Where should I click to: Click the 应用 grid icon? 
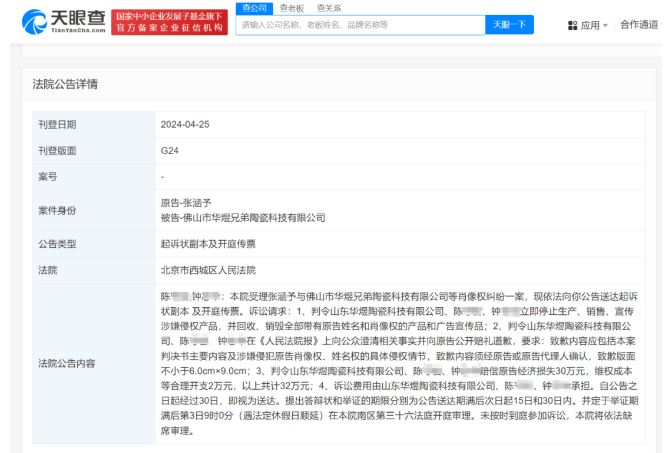573,25
